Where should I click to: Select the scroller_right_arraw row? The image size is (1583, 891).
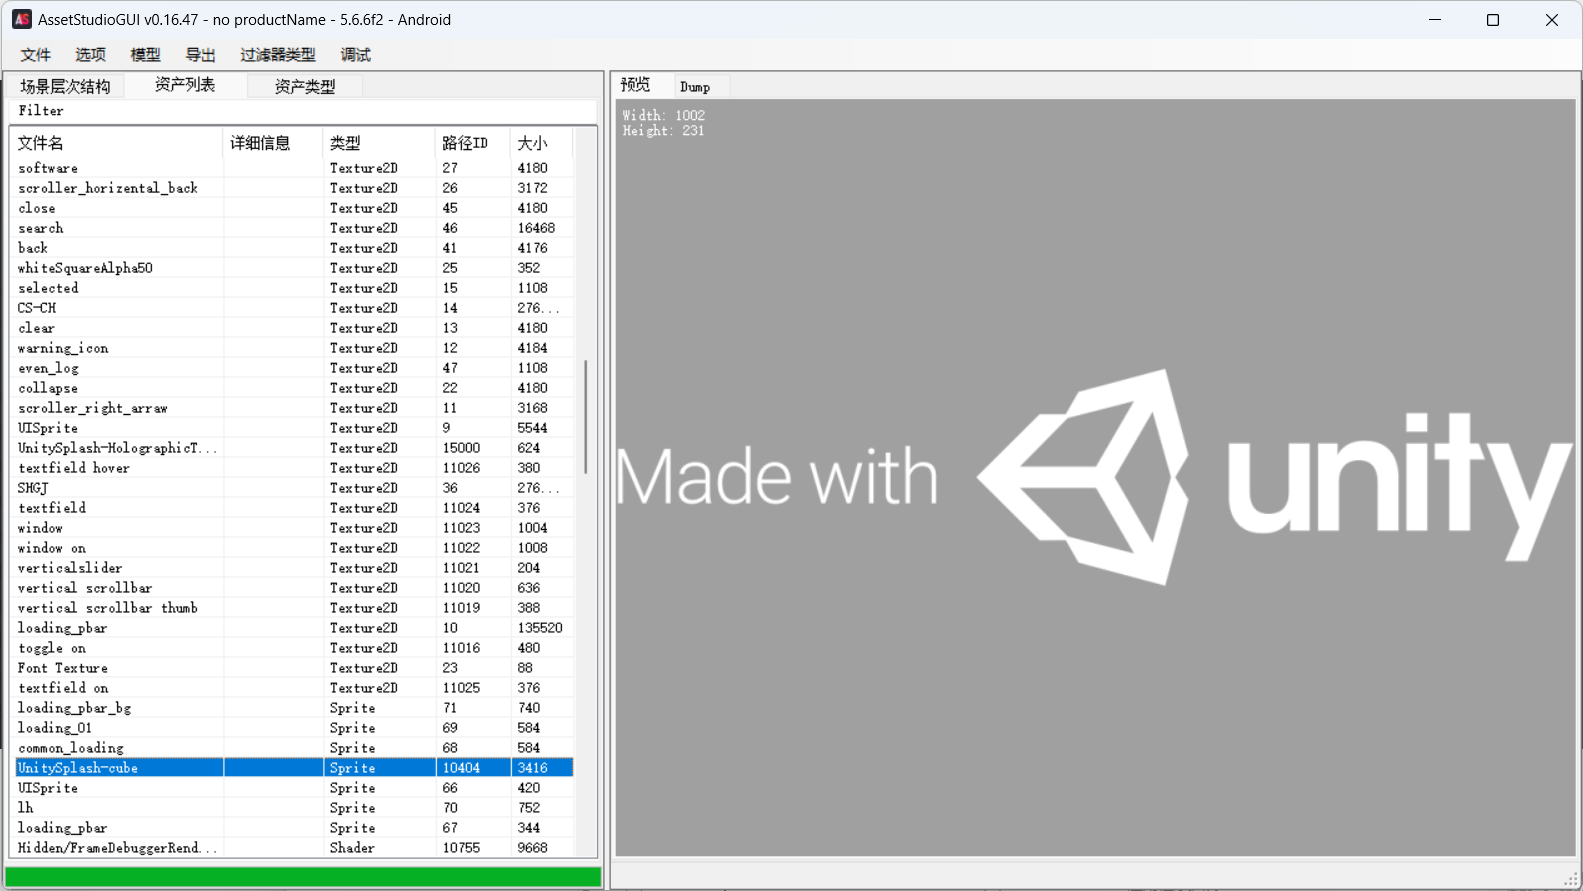pyautogui.click(x=295, y=408)
